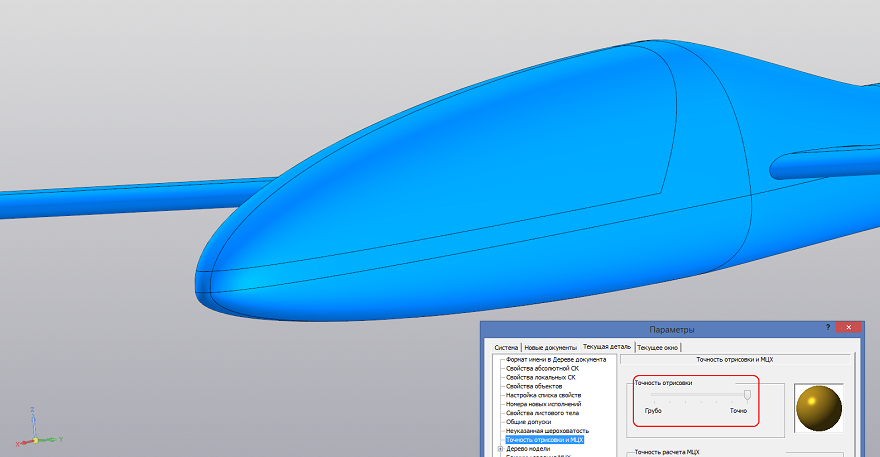Select Неуказанная шероховатость in the tree
The image size is (880, 457).
click(551, 431)
